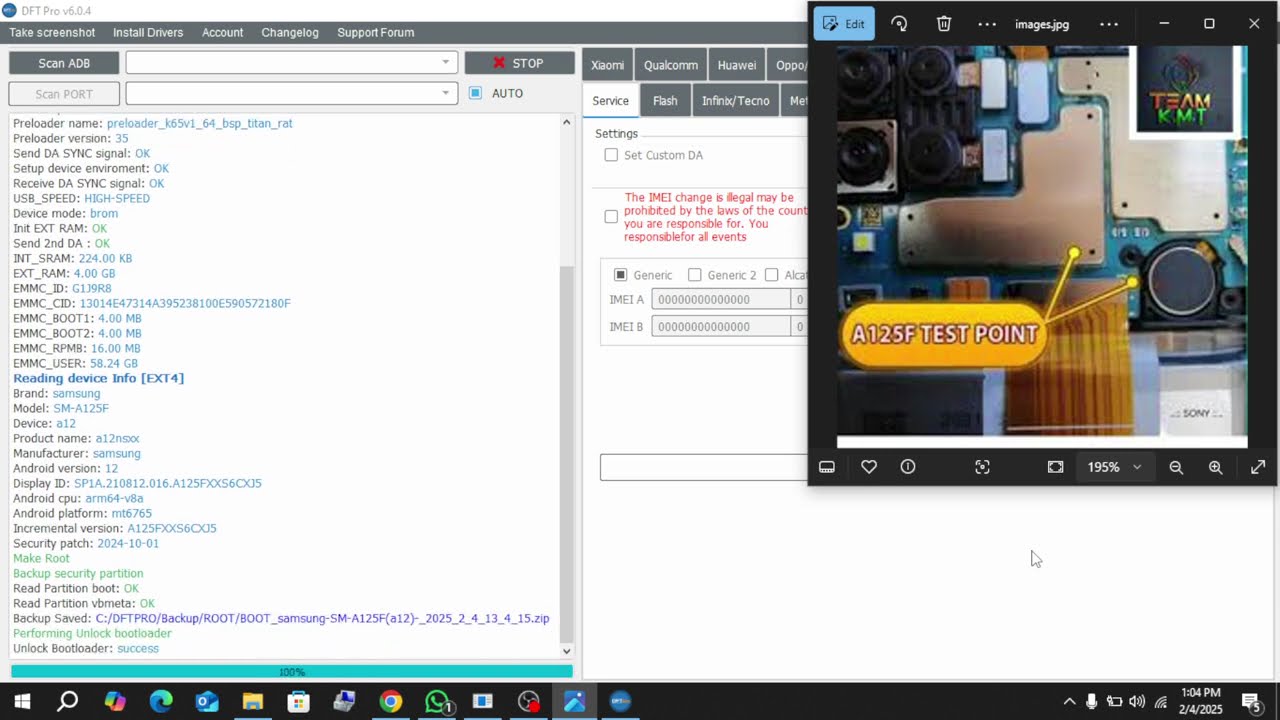Zoom in on the photo

tap(1215, 467)
